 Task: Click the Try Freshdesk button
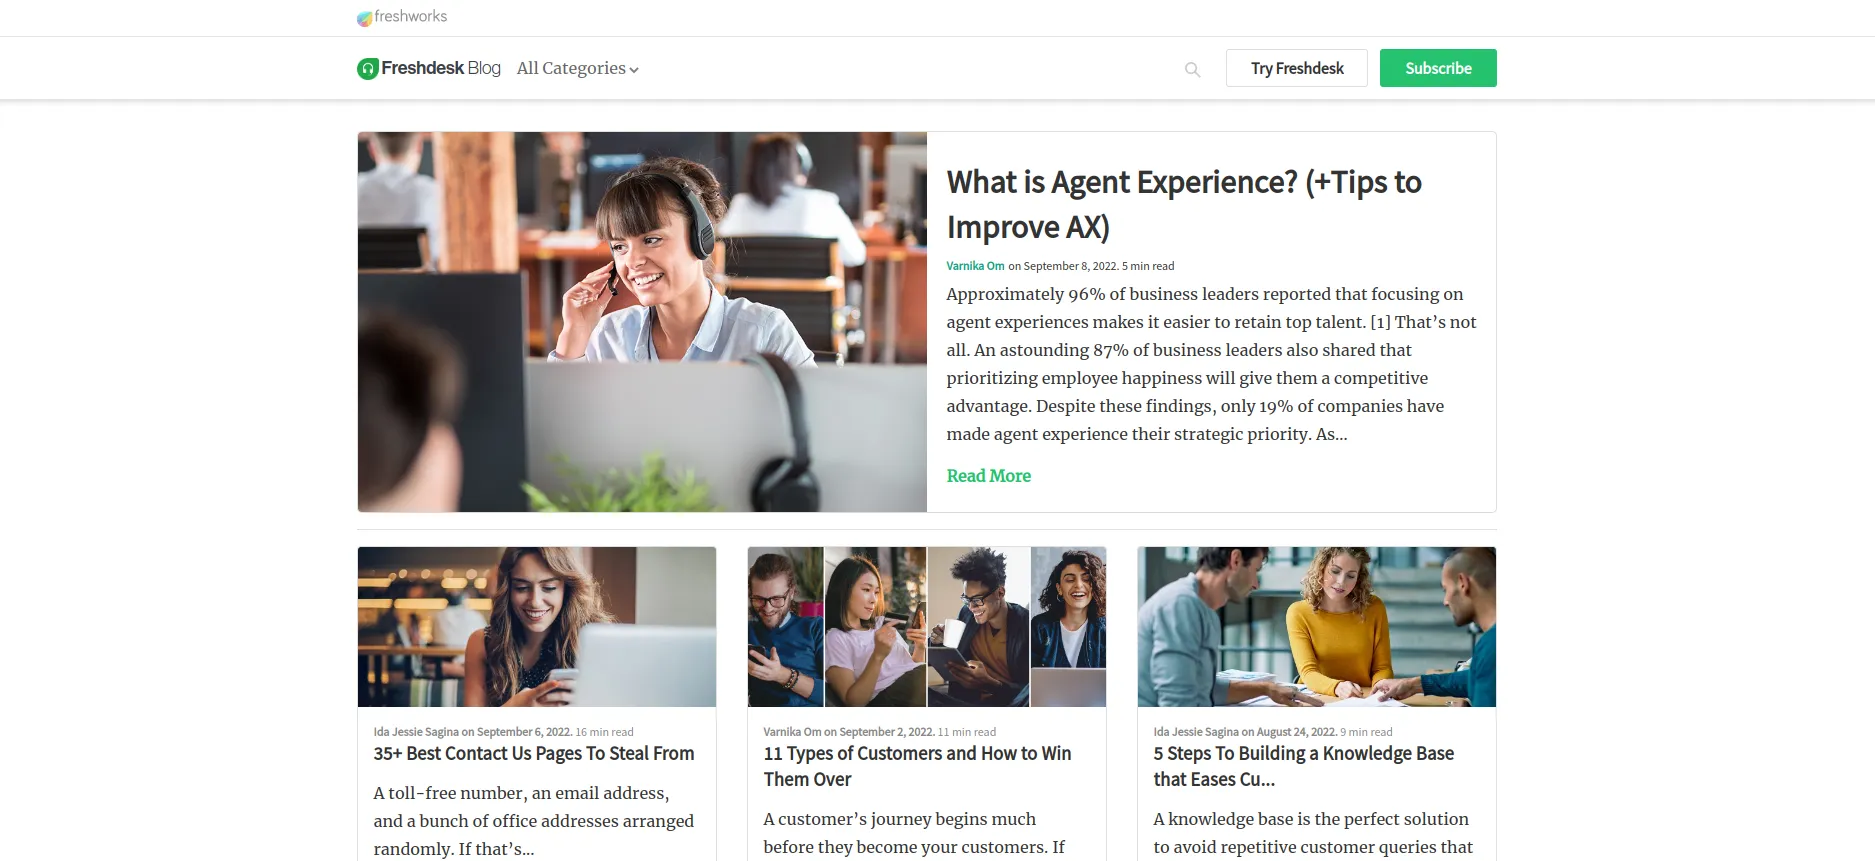1297,68
